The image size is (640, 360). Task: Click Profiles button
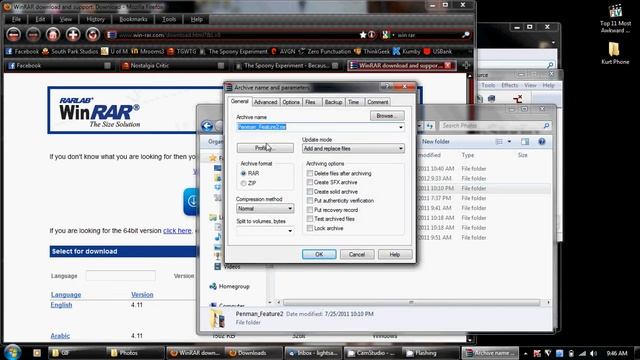[265, 148]
